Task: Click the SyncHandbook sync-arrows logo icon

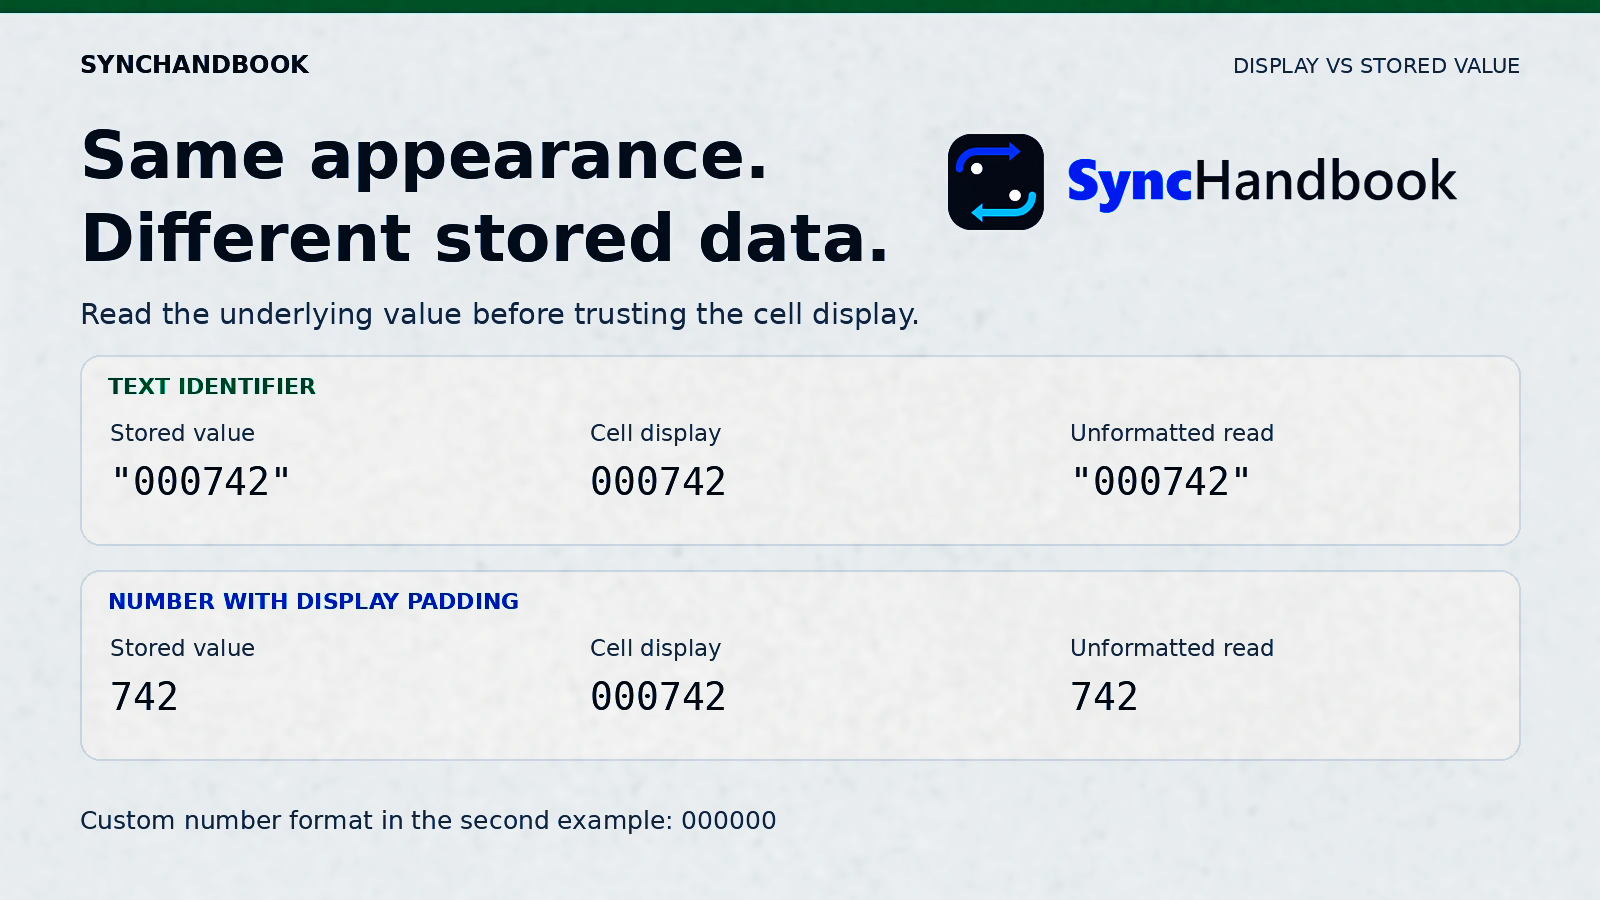Action: (x=996, y=182)
